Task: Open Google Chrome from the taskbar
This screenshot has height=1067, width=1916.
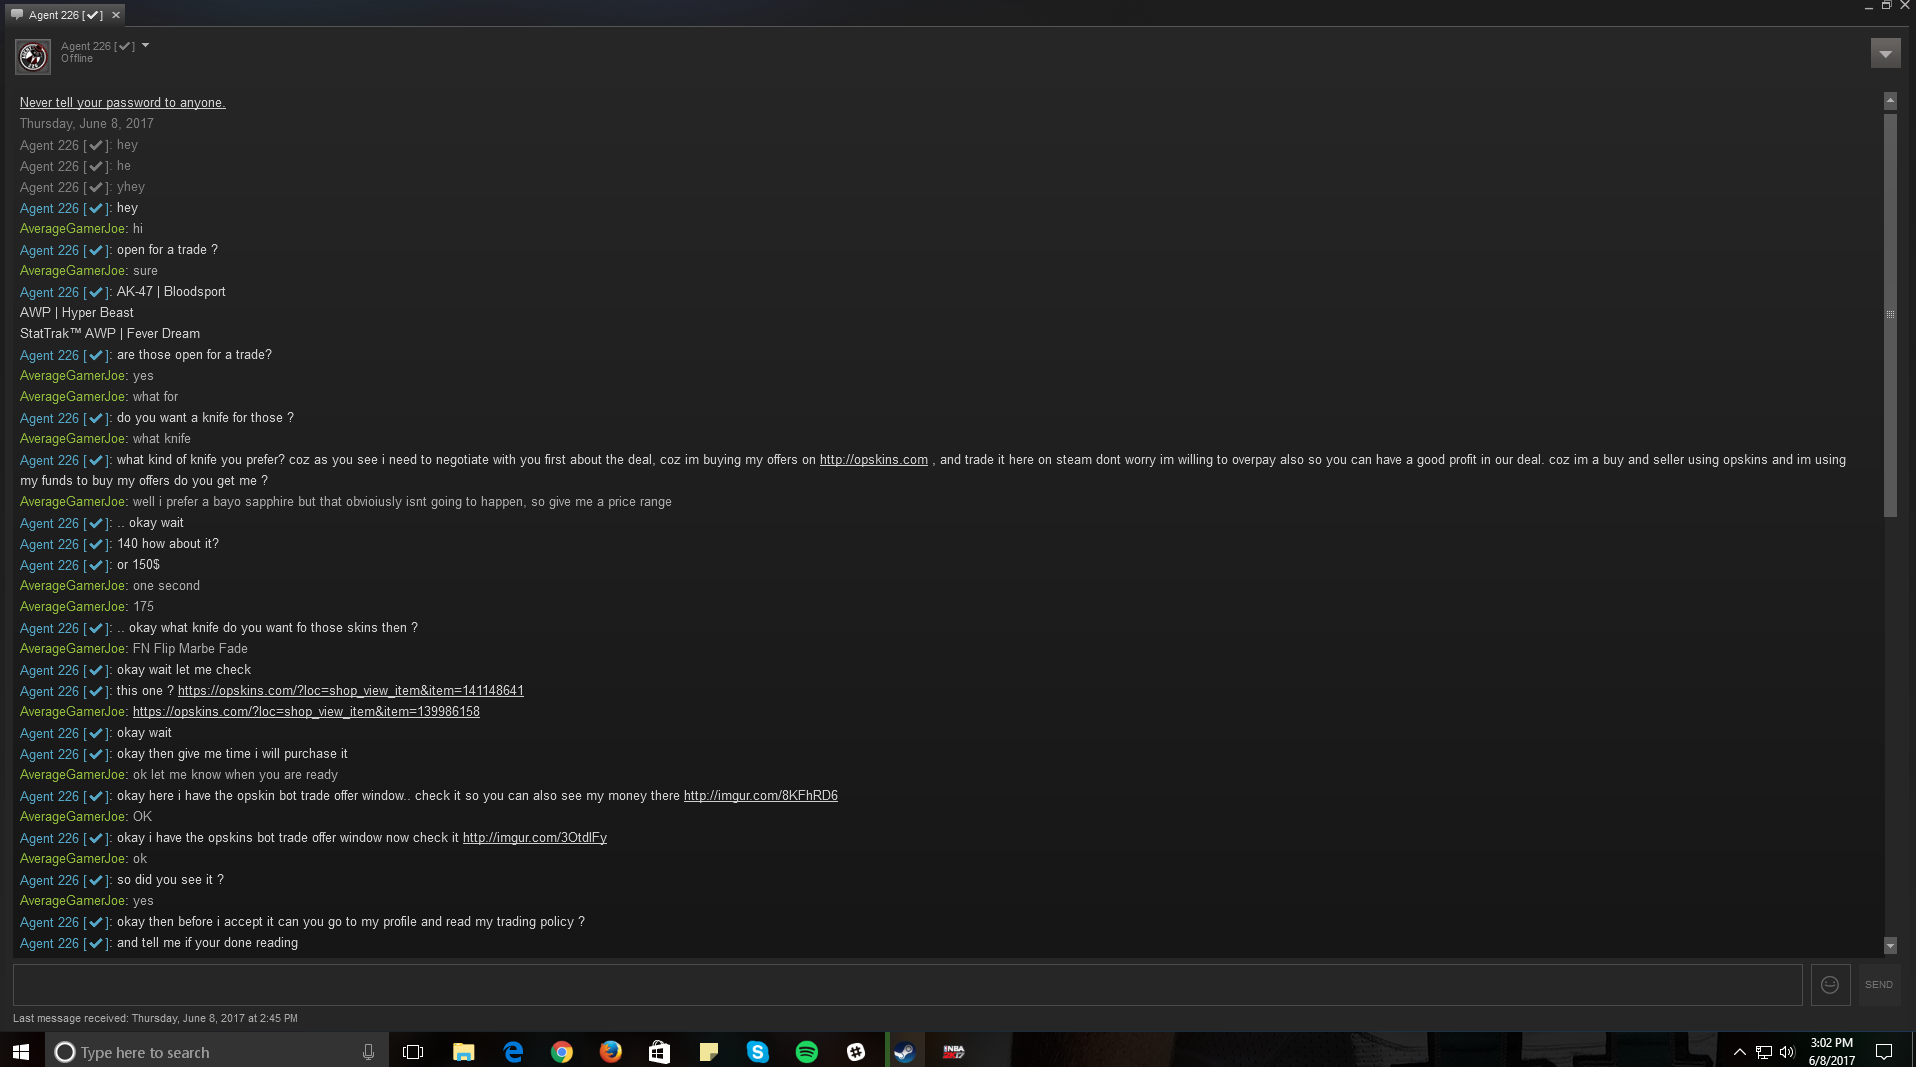Action: click(562, 1051)
